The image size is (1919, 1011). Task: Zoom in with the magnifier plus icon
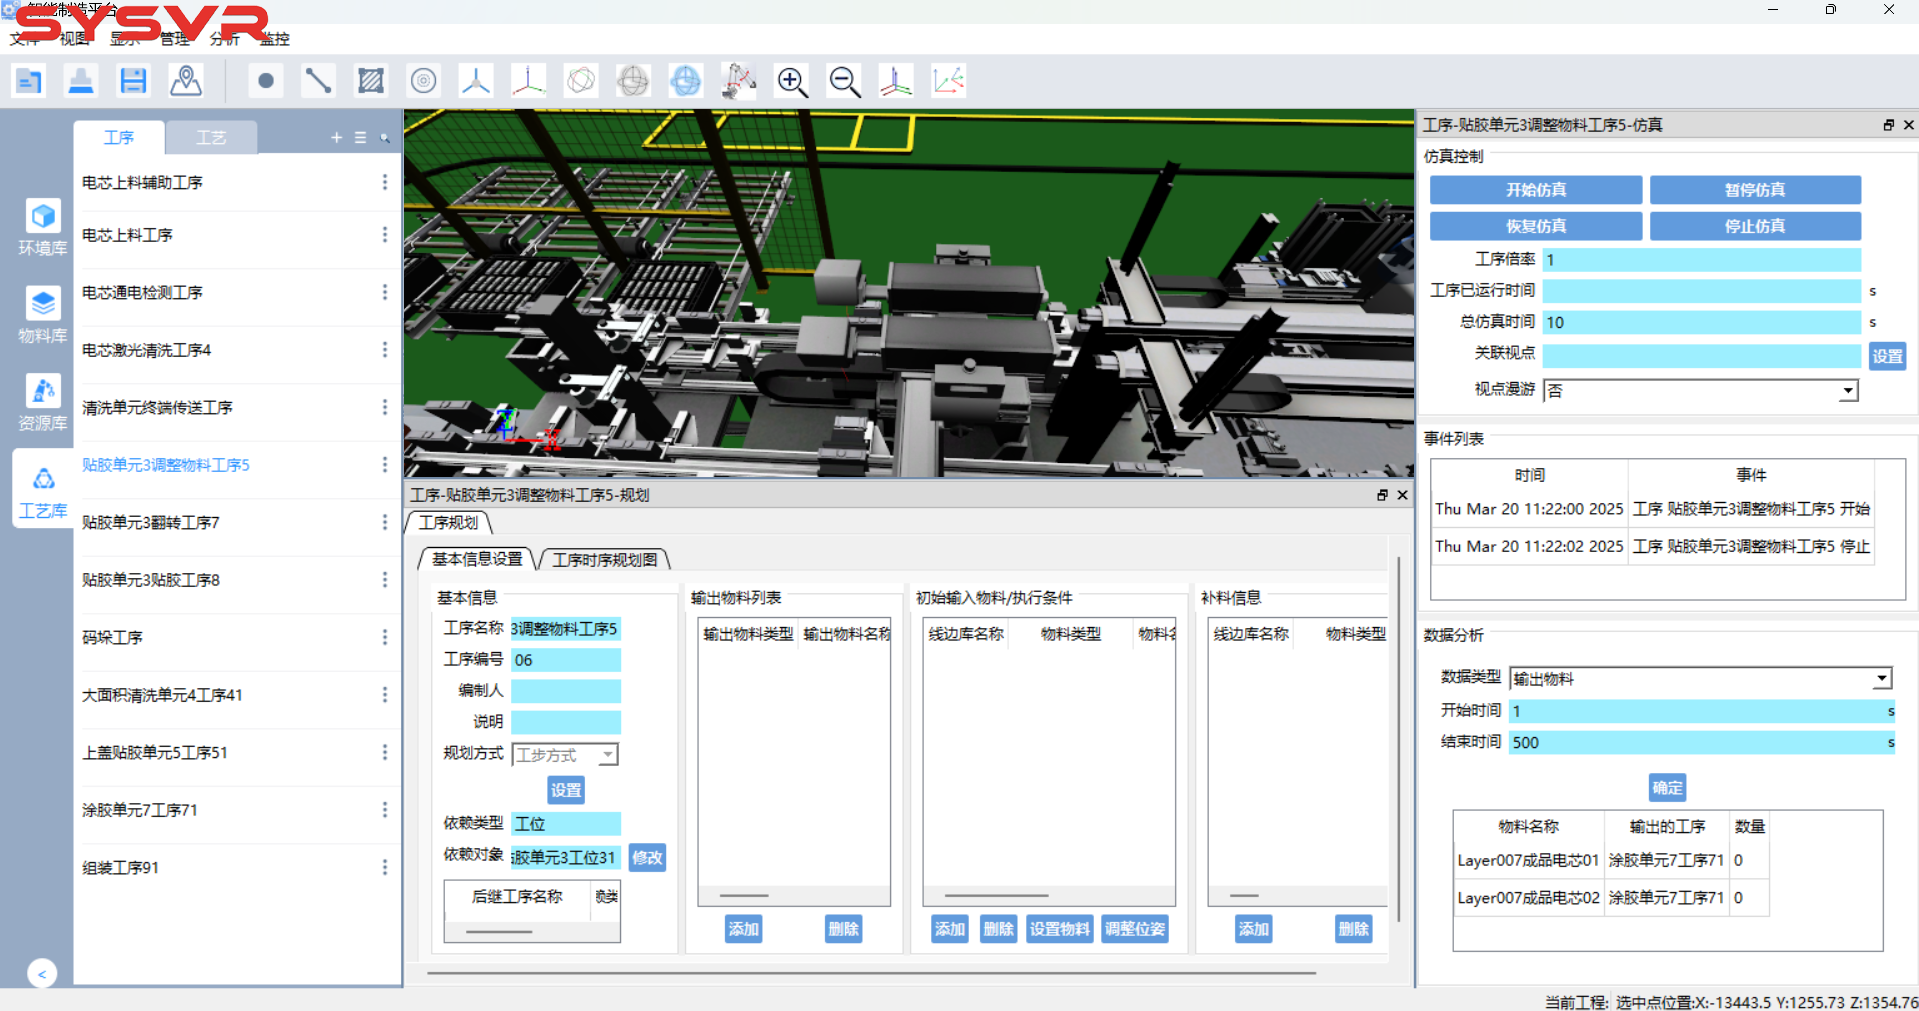point(792,81)
